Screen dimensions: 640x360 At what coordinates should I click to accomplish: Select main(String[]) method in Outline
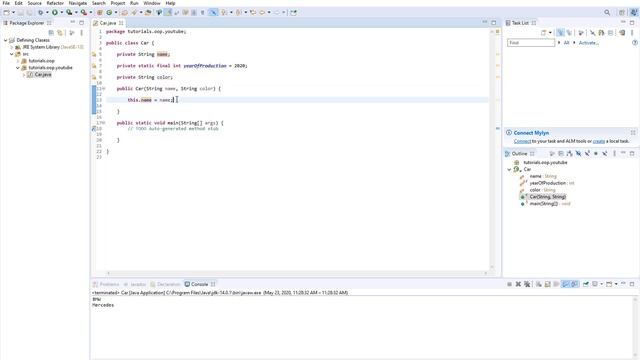(x=544, y=204)
